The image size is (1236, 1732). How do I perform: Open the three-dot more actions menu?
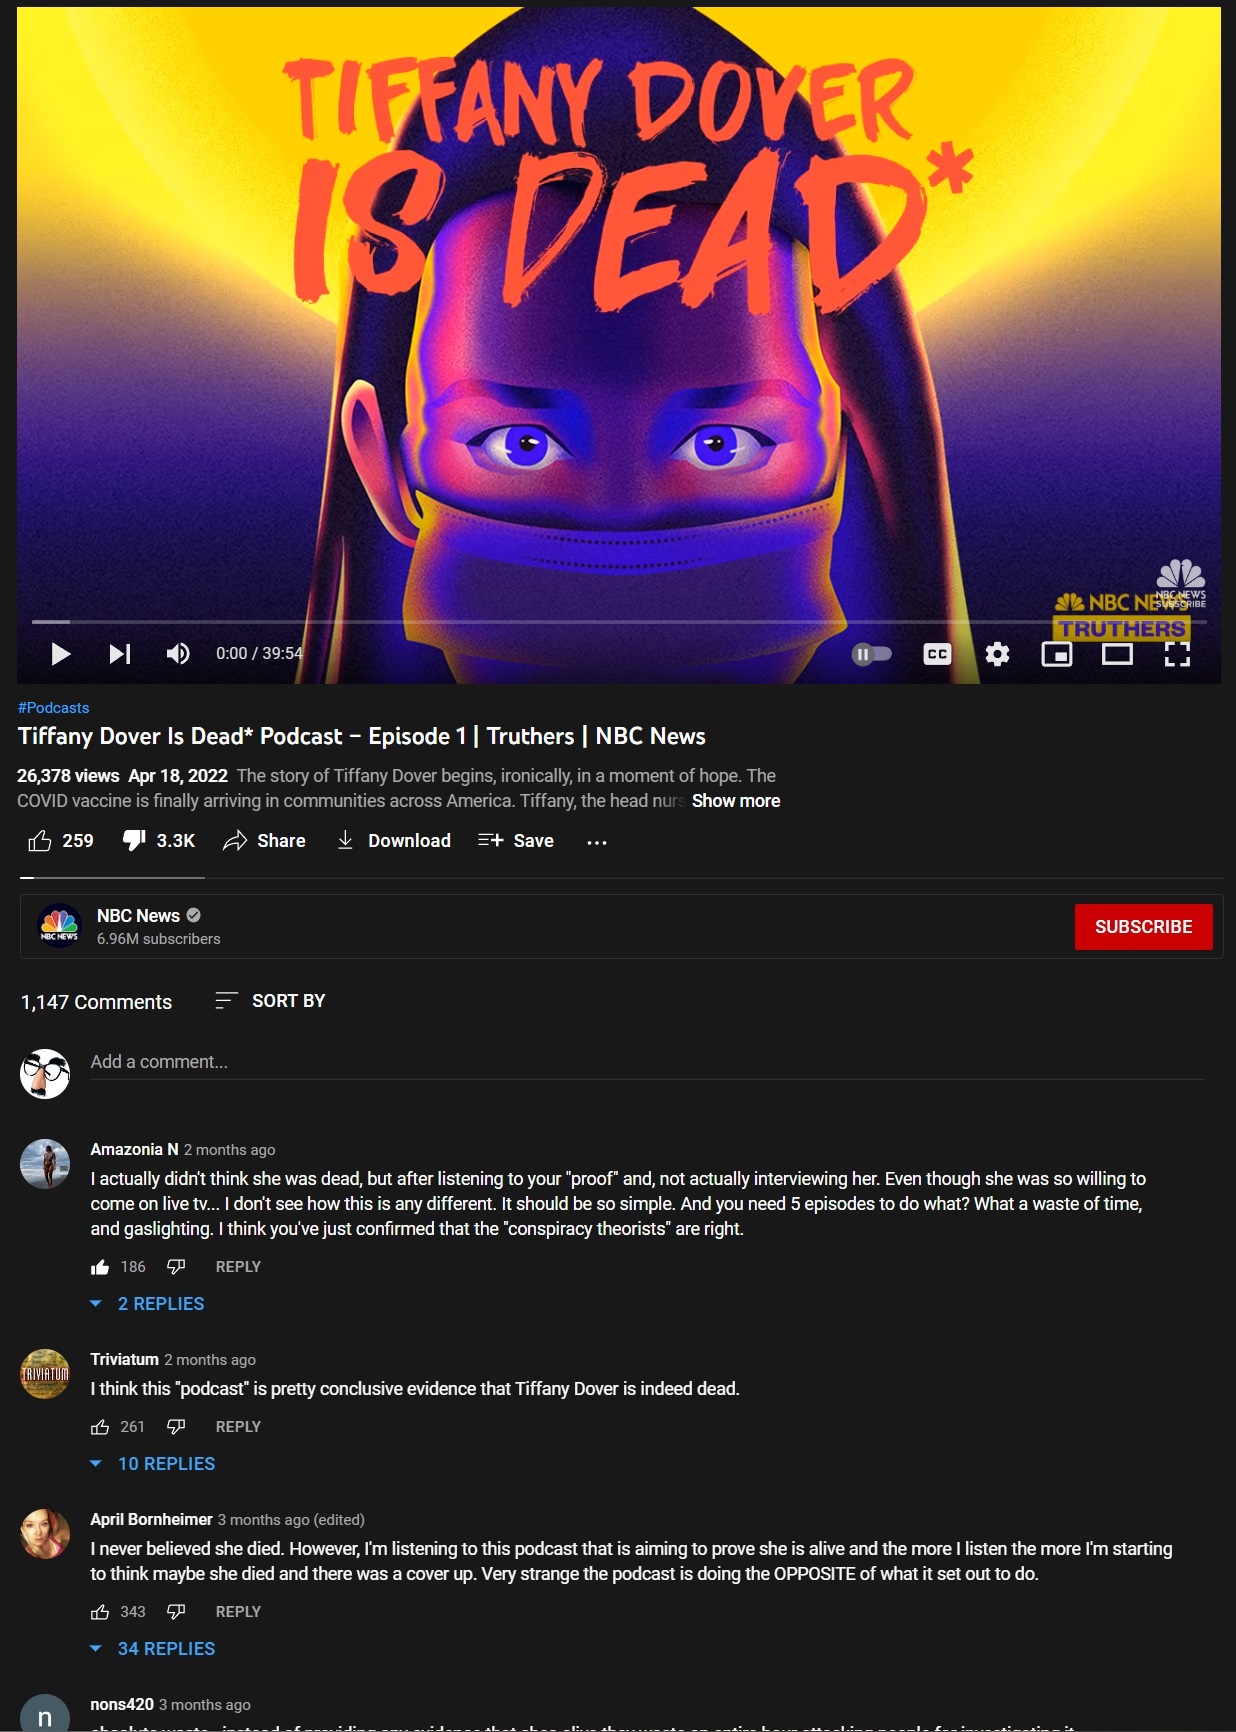click(597, 842)
